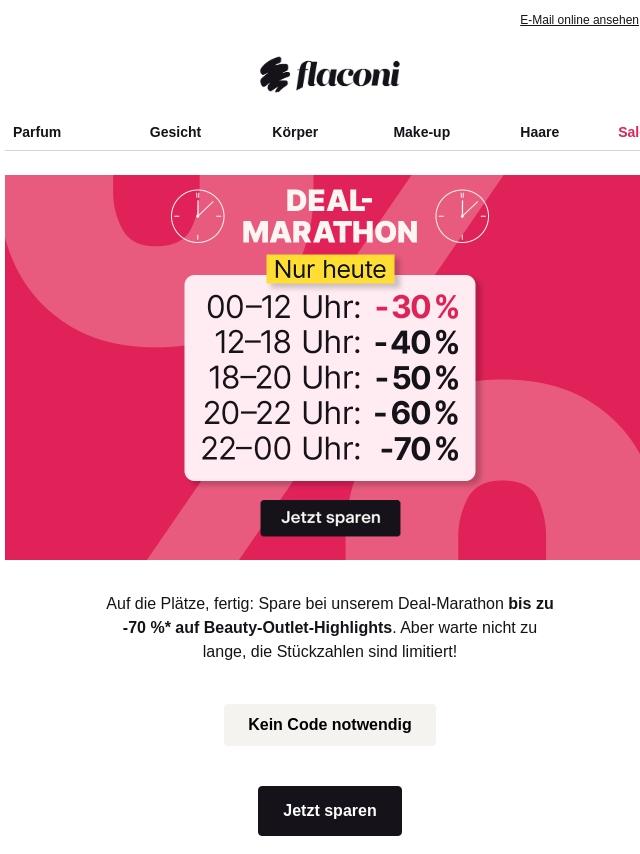This screenshot has width=640, height=854.
Task: Click the flaconi wordmark text
Action: pyautogui.click(x=348, y=75)
